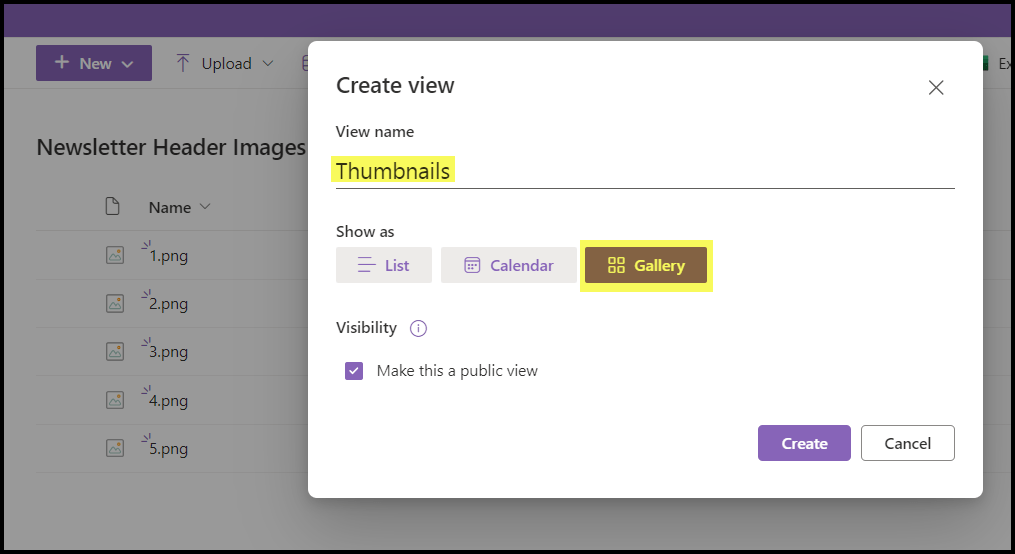Close the Create view dialog with X

(x=936, y=88)
